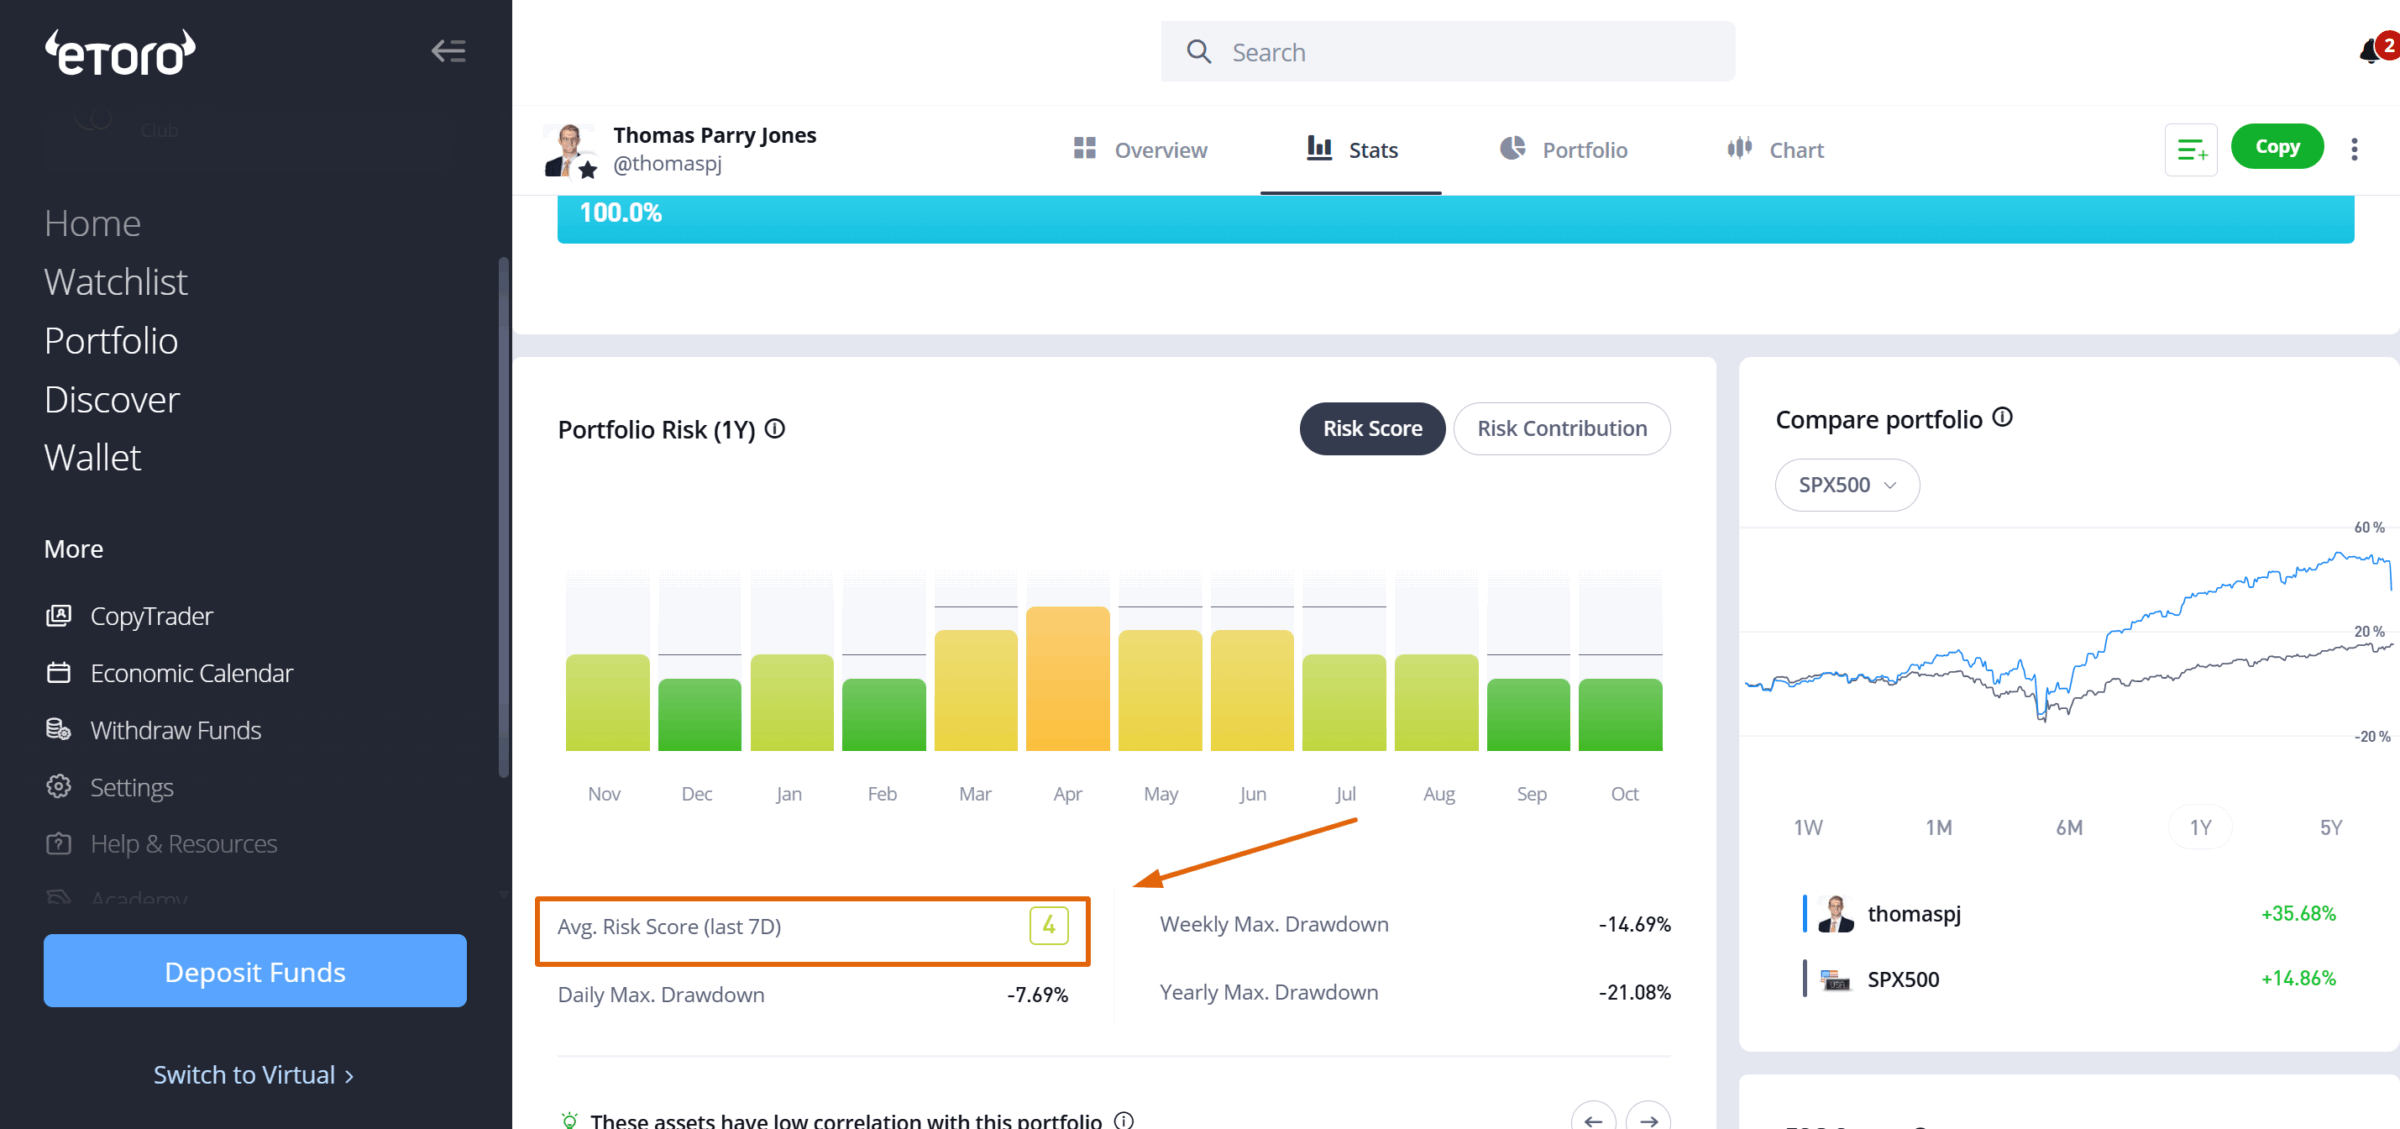Expand the SPX500 comparison dropdown
The height and width of the screenshot is (1129, 2400).
coord(1846,485)
